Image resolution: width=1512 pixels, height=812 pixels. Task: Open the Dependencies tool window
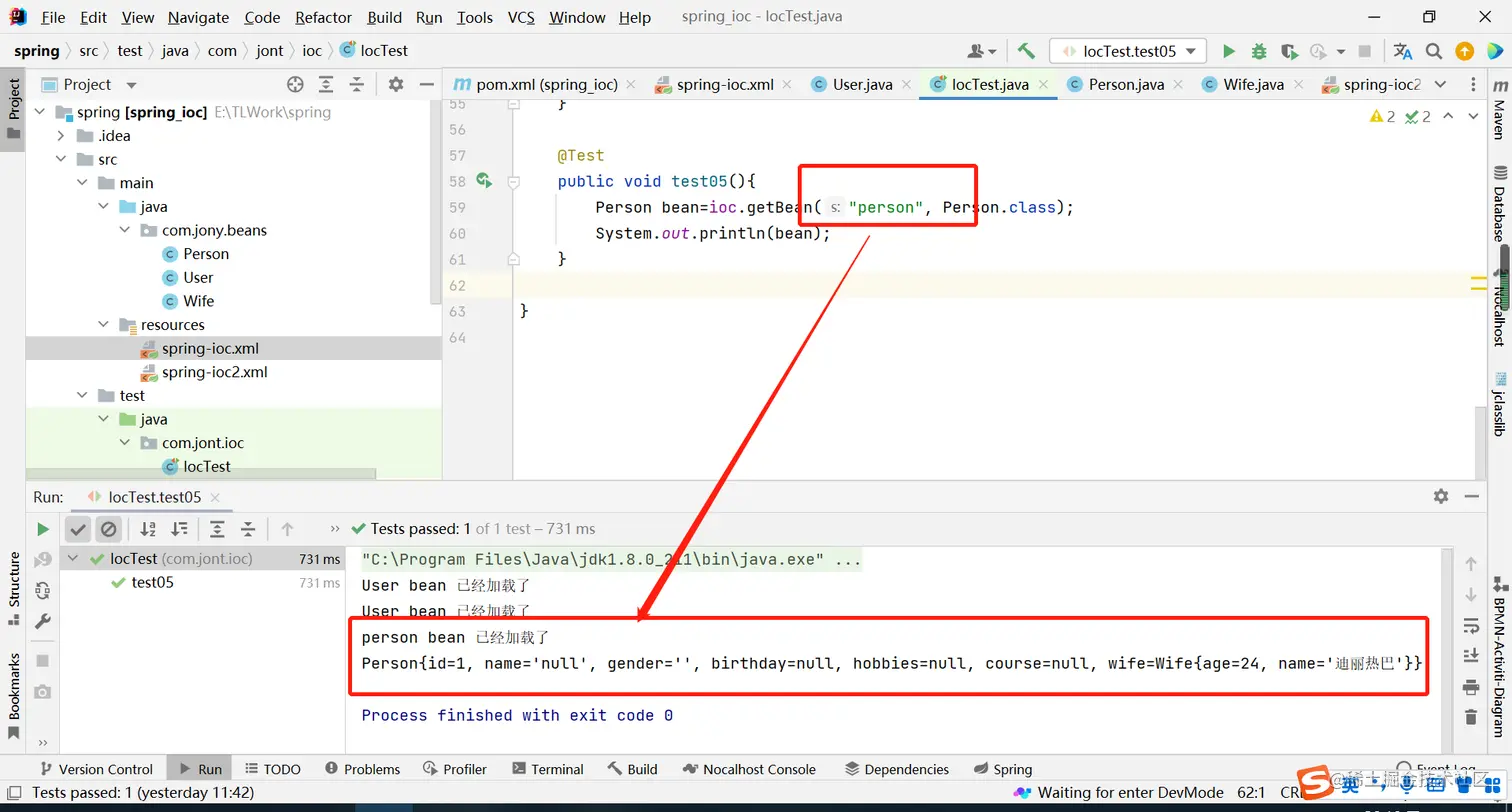pyautogui.click(x=897, y=769)
